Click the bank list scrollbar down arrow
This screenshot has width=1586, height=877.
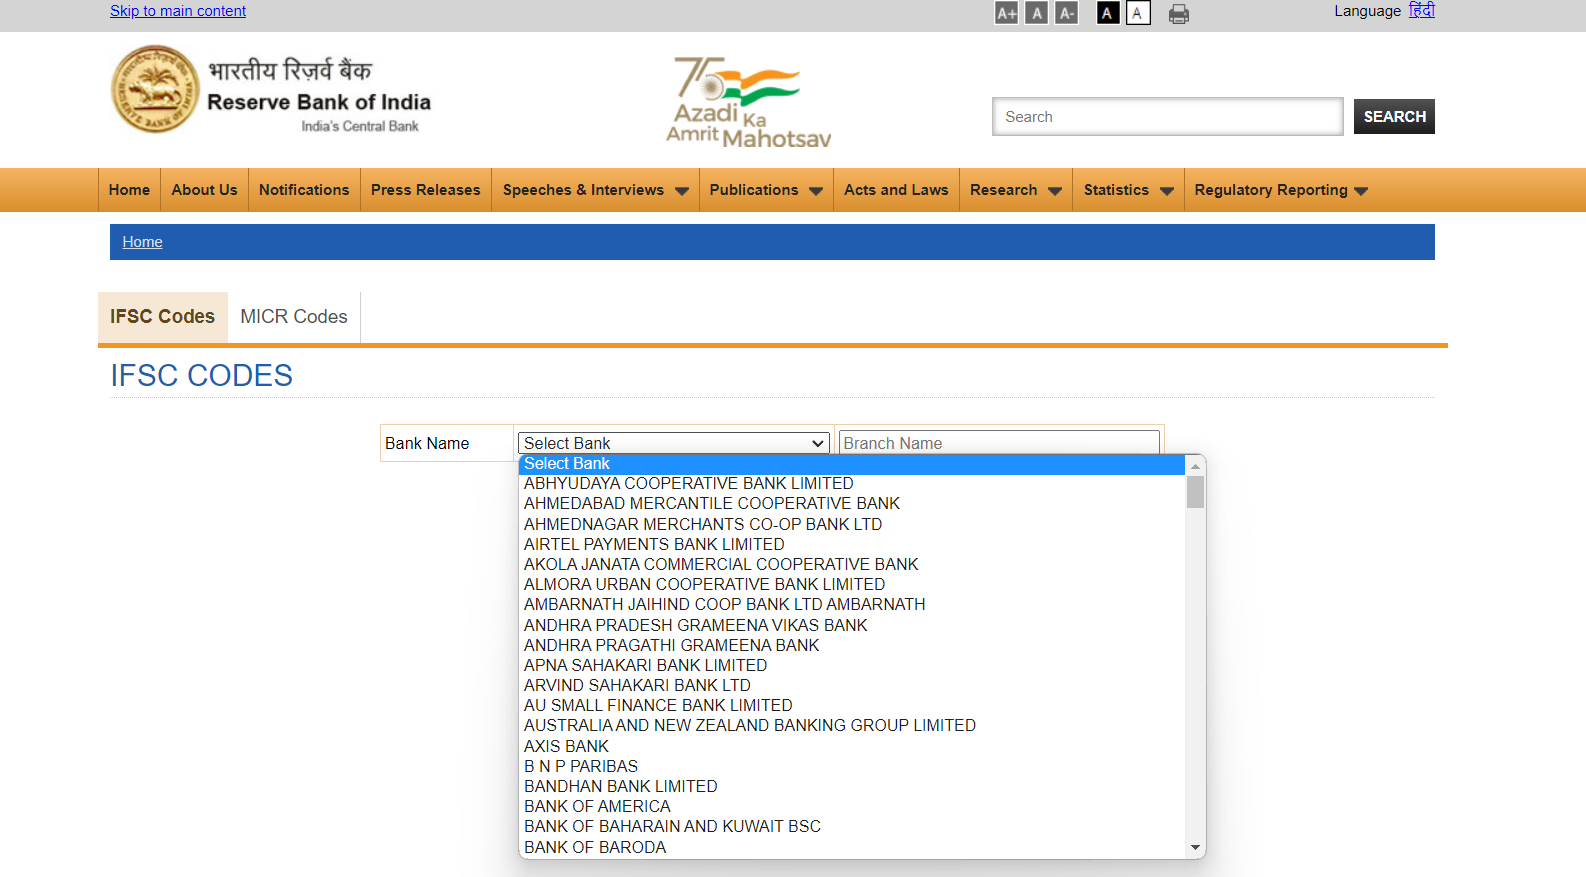(1195, 847)
